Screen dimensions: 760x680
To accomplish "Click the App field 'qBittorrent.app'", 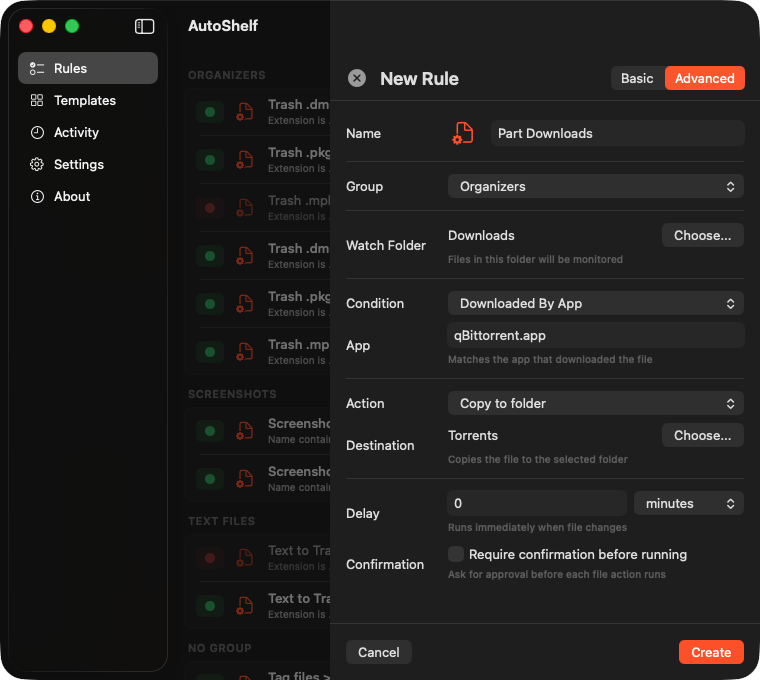I will coord(596,335).
